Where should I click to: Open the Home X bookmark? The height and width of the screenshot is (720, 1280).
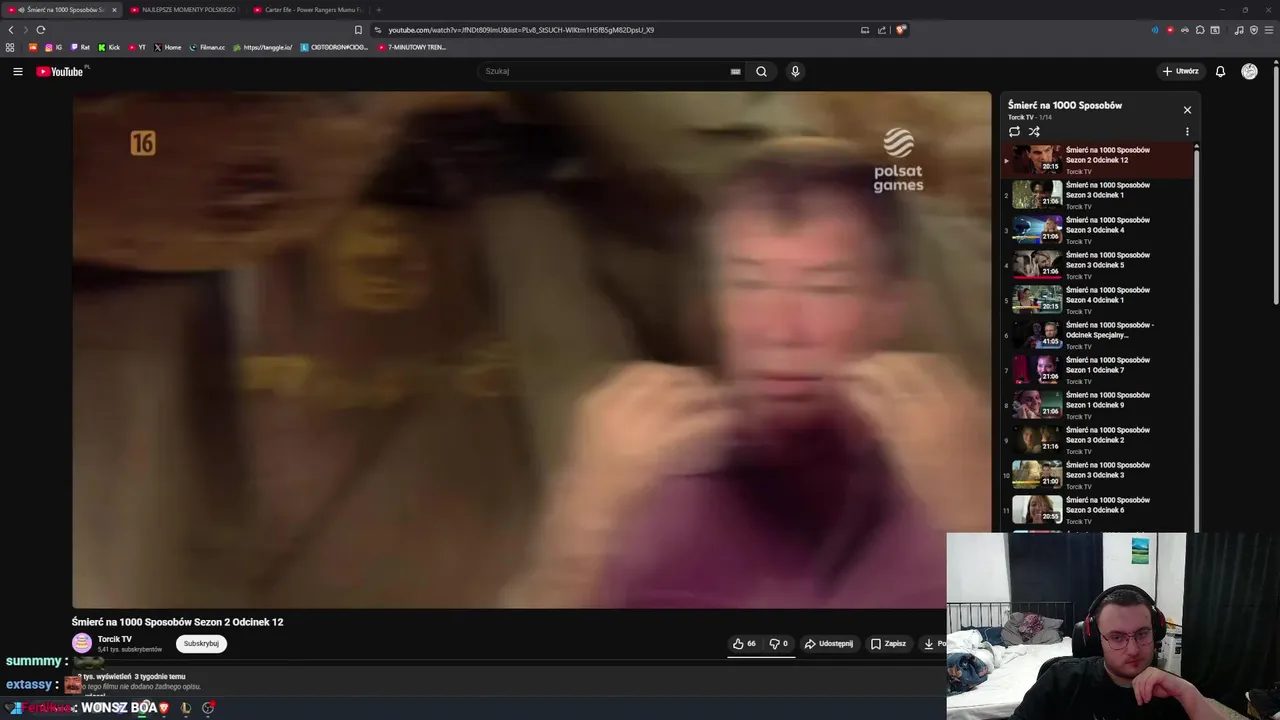coord(168,47)
